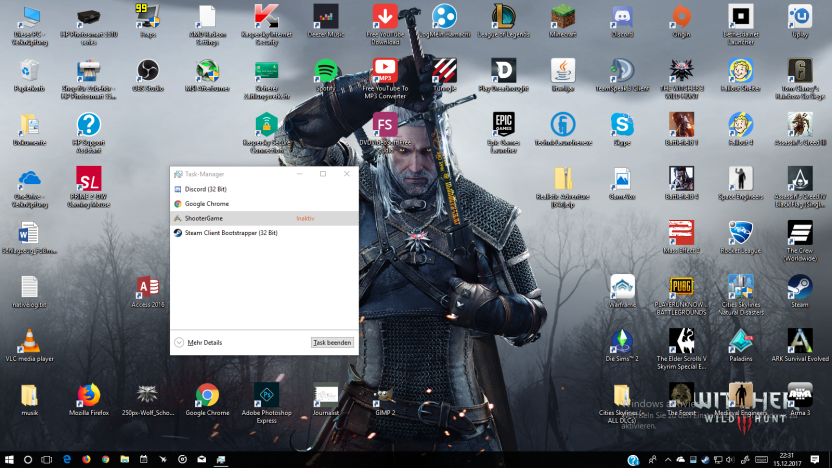Launch the Warframe desktop shortcut
The image size is (832, 468).
pos(622,287)
